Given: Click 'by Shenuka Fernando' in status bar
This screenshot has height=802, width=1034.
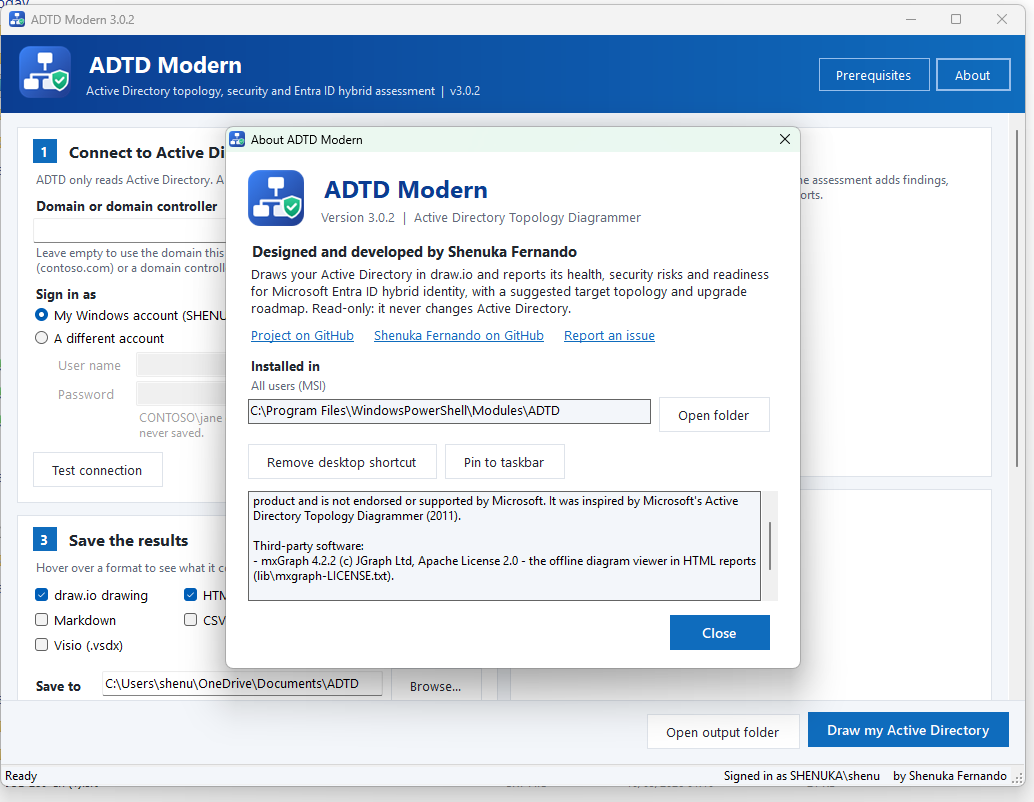Looking at the screenshot, I should [x=950, y=776].
